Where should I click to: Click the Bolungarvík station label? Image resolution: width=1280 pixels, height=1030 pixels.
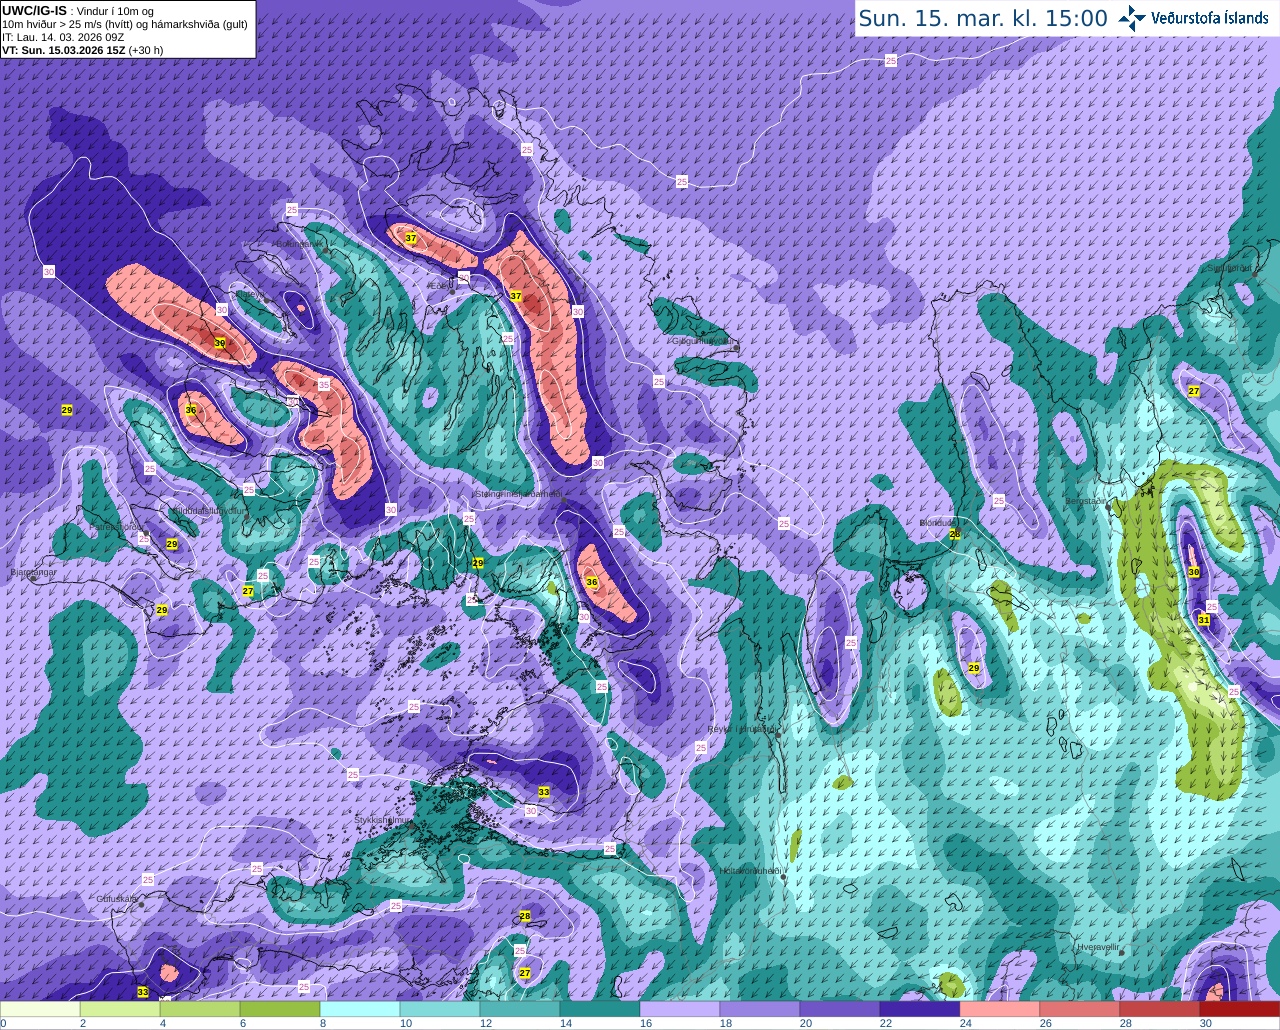point(298,243)
